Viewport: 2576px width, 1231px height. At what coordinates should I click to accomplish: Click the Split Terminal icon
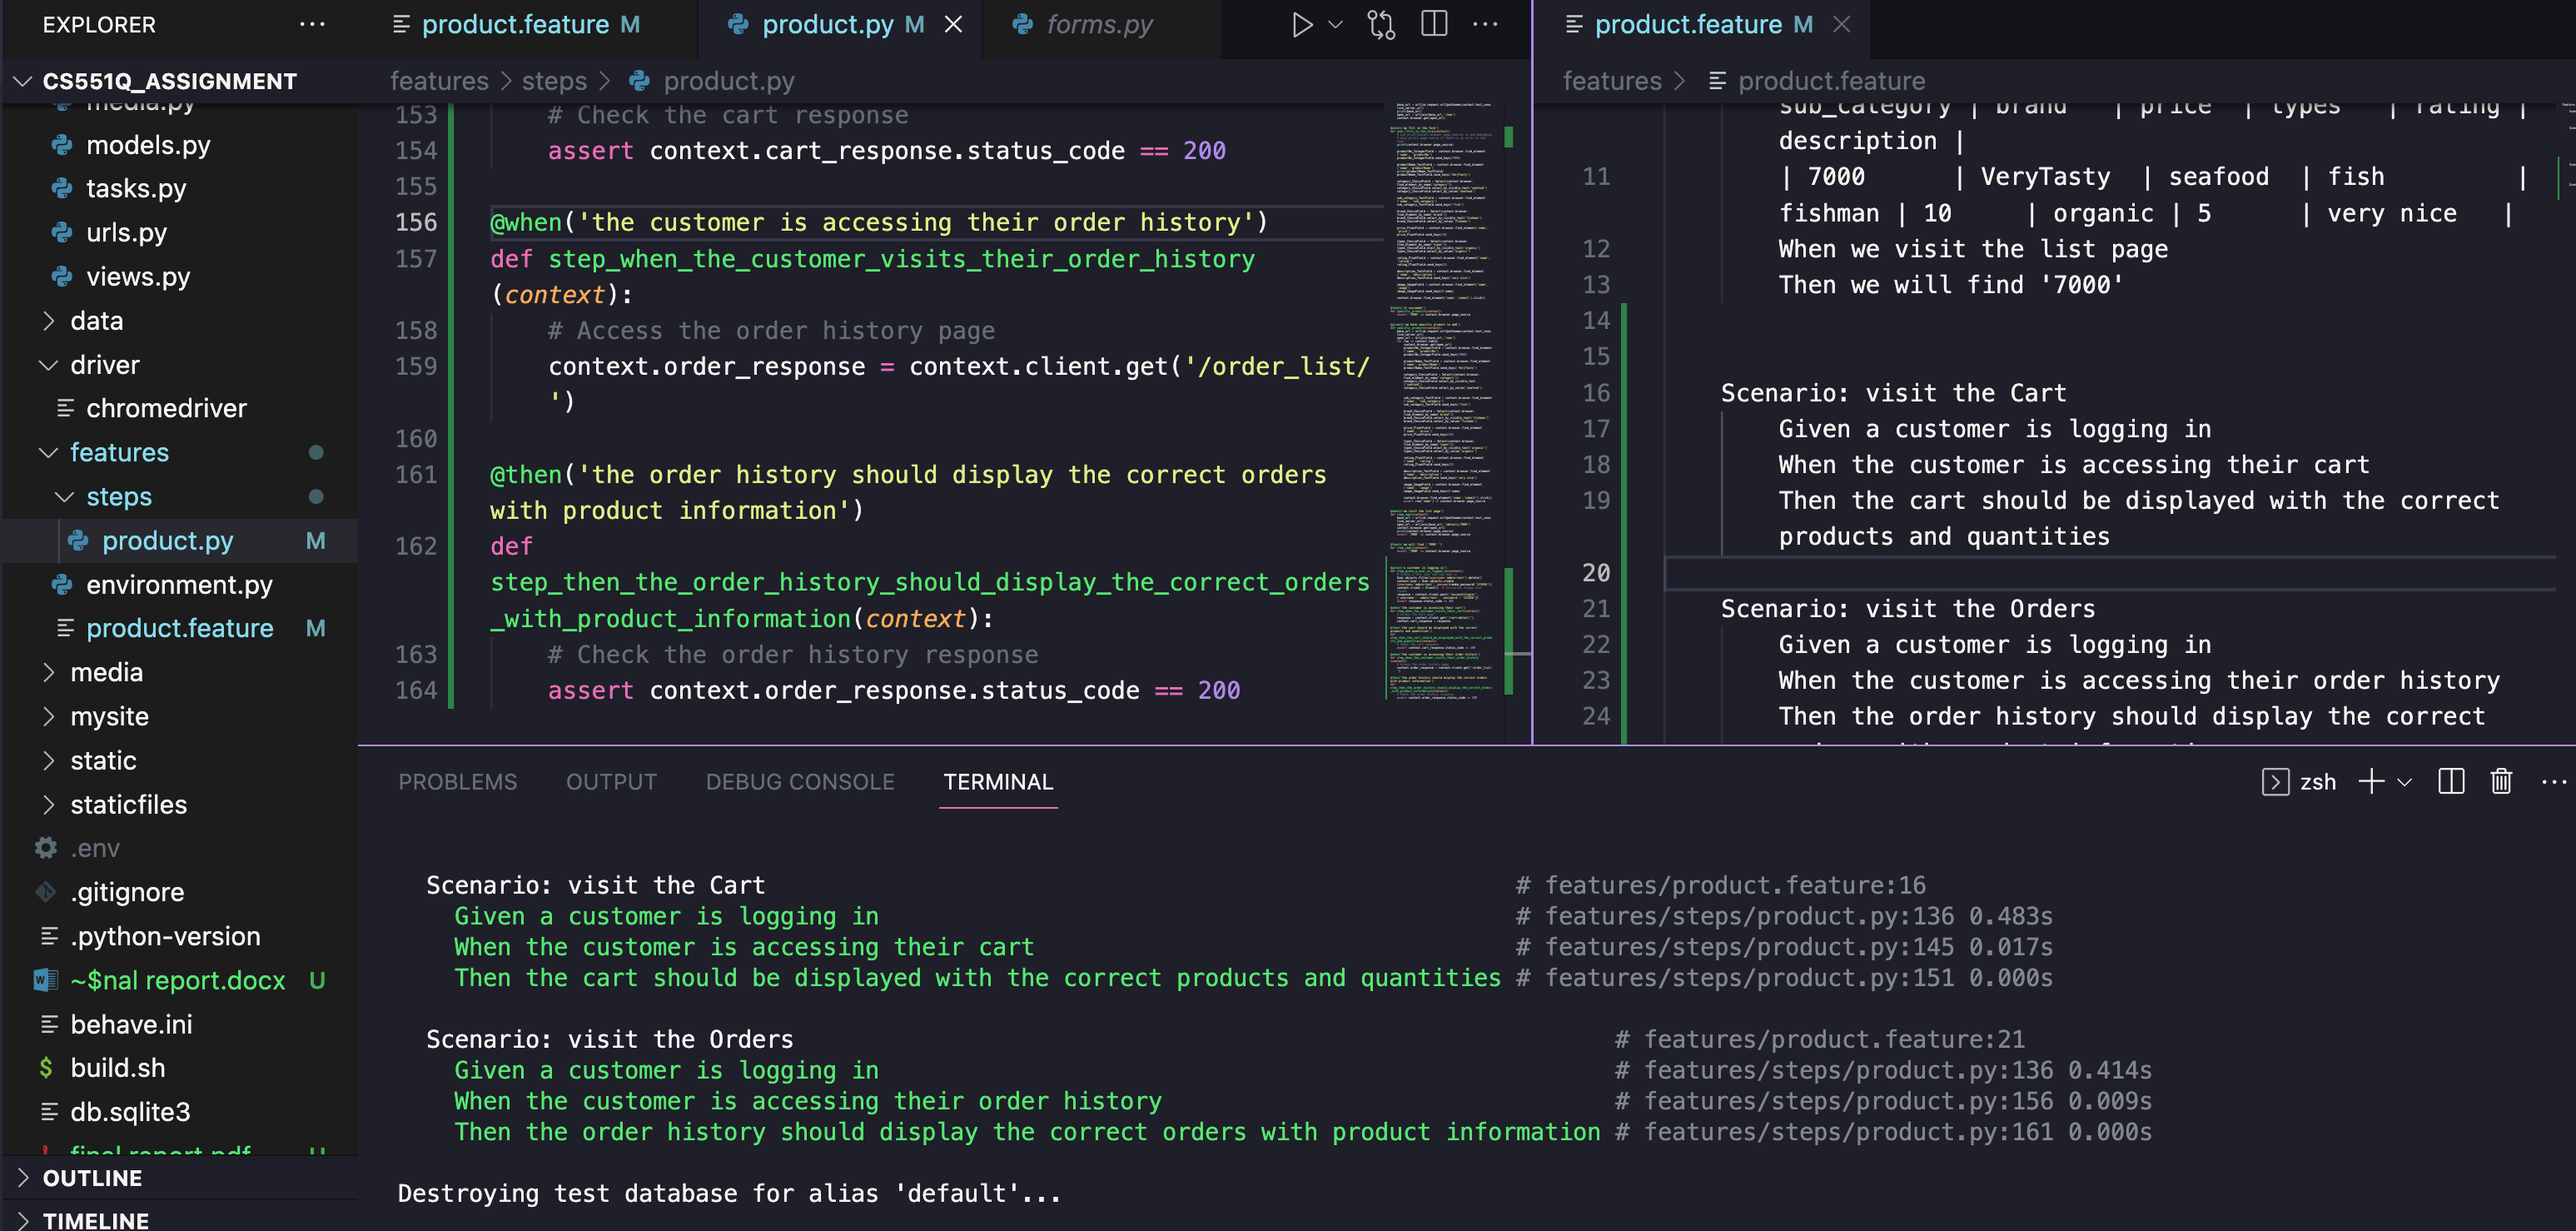coord(2451,781)
